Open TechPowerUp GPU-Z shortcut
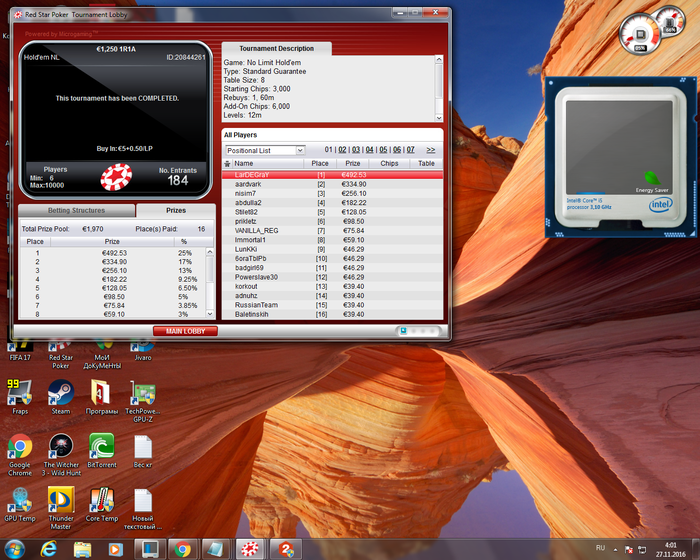This screenshot has height=560, width=700. [143, 401]
